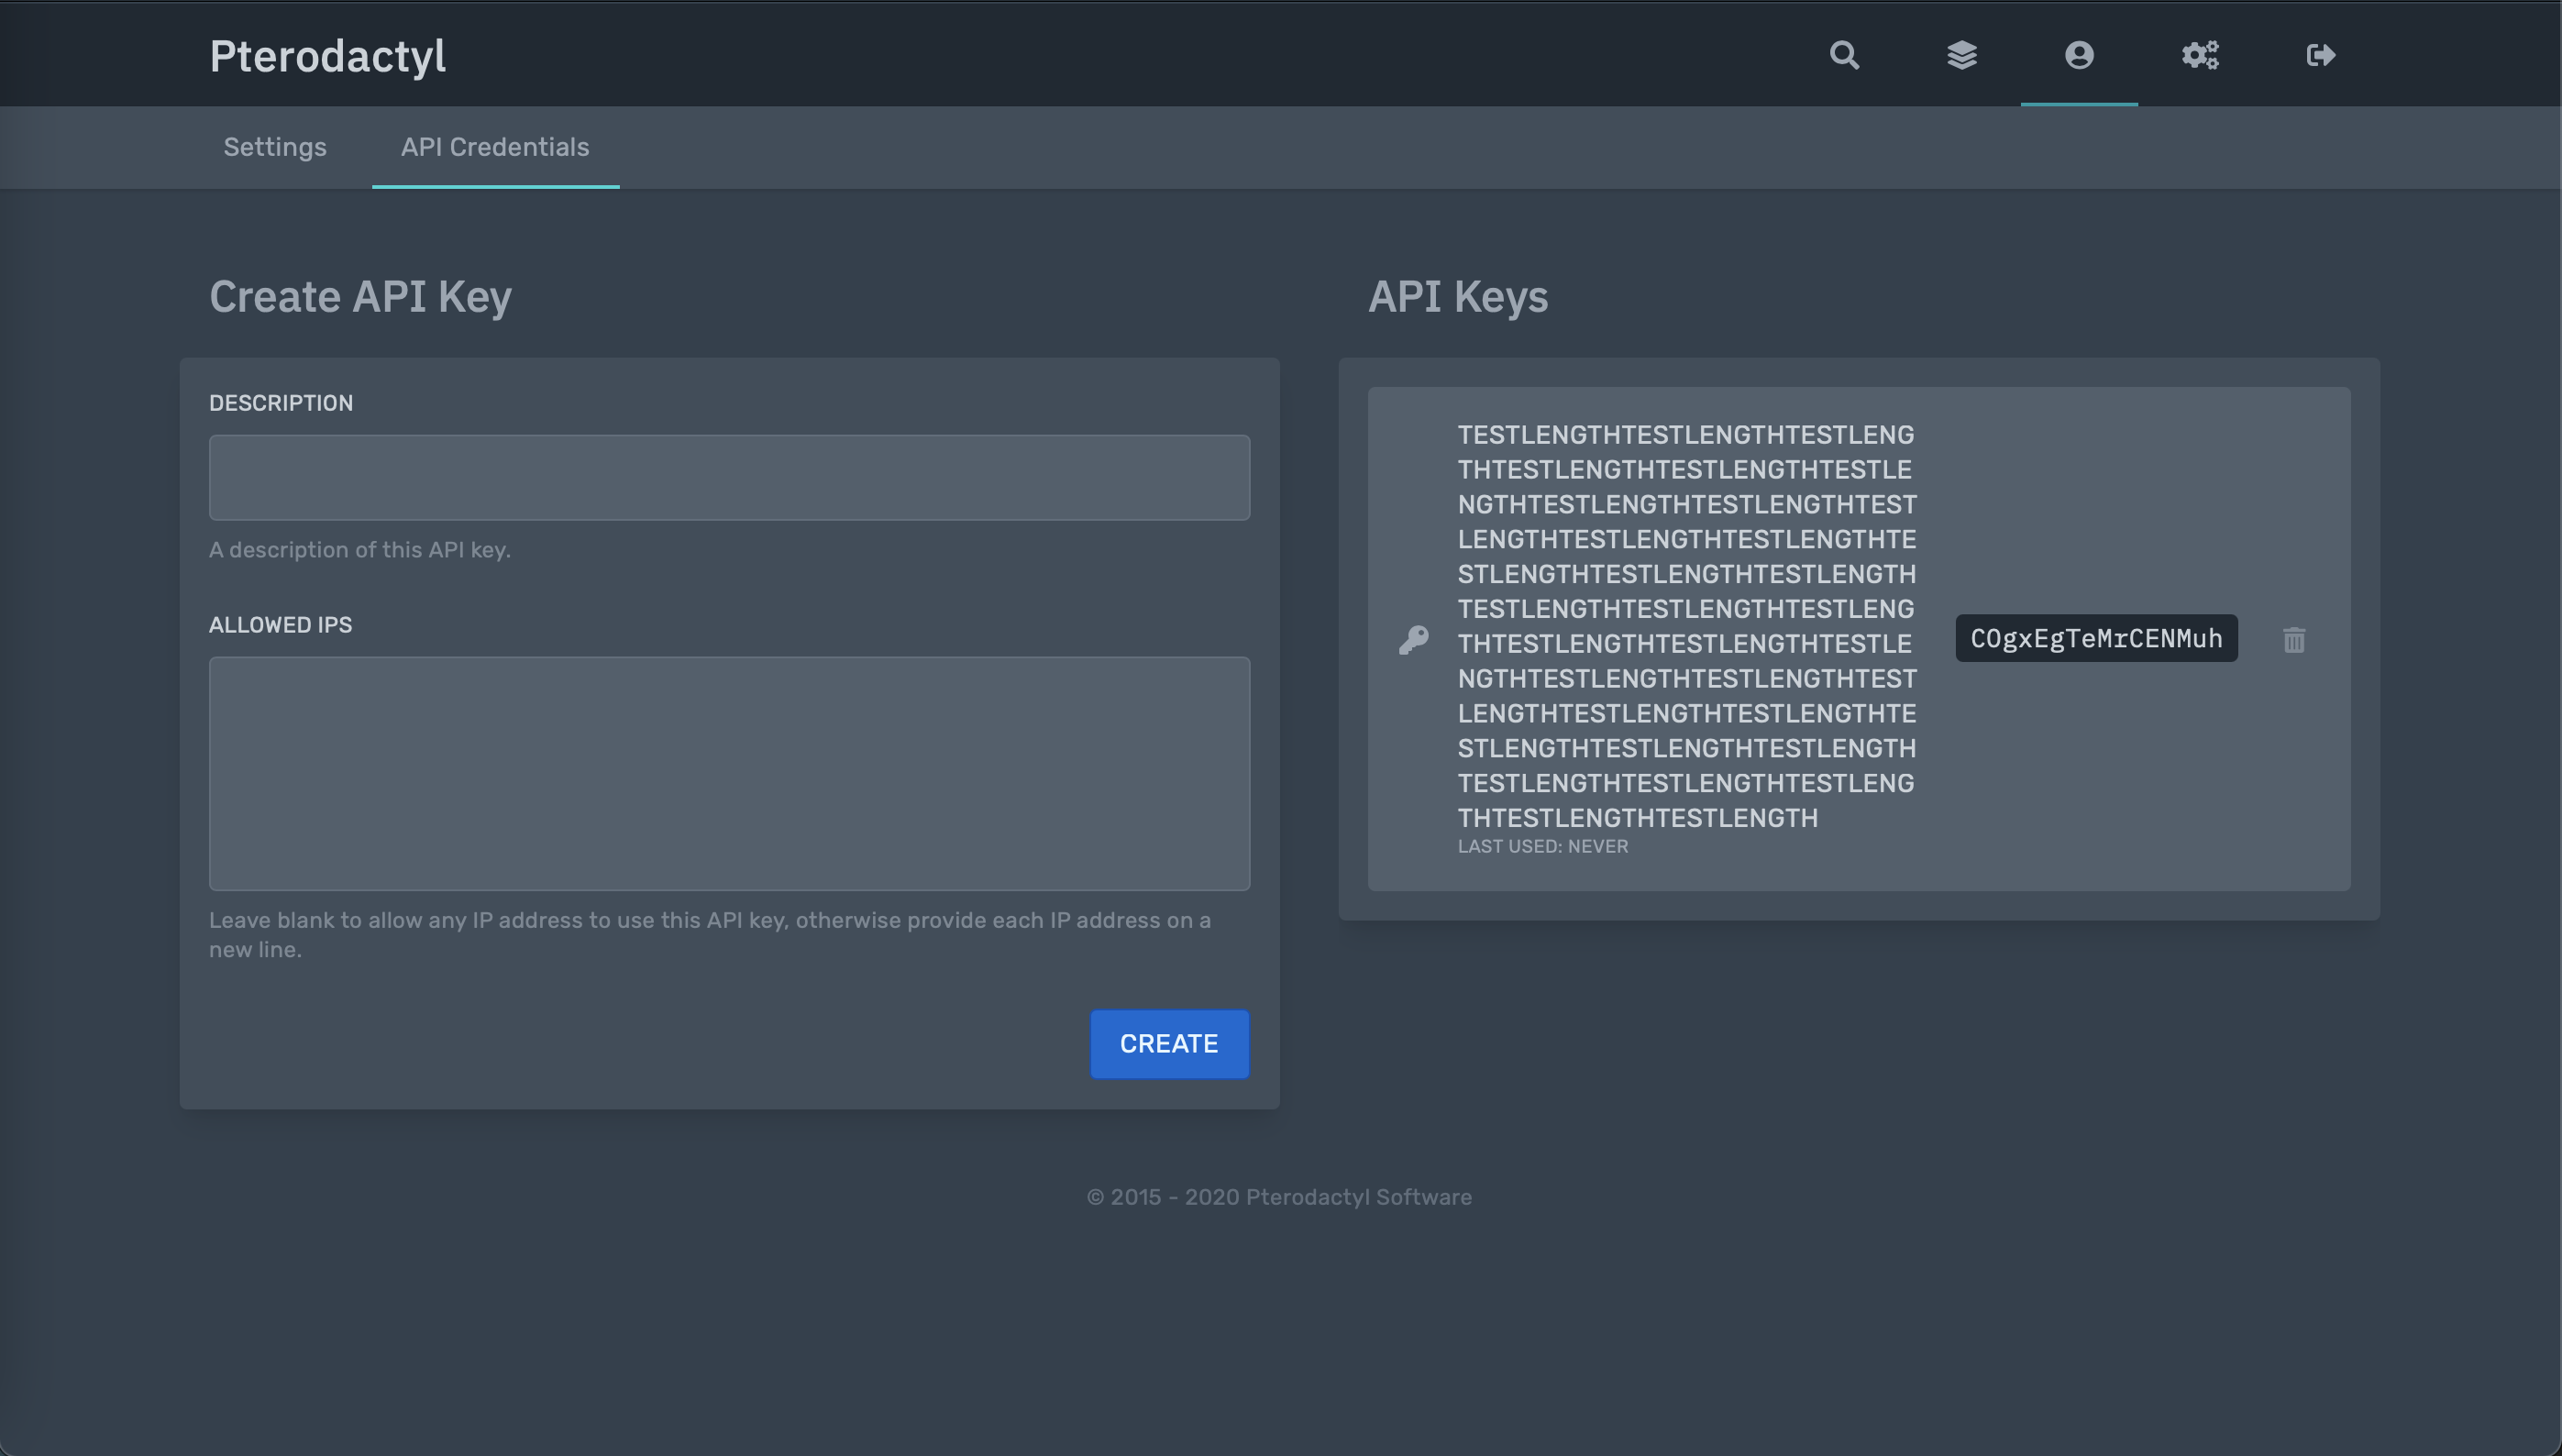Screen dimensions: 2562x1456
Task: Open the admin settings gears icon
Action: pos(2200,55)
